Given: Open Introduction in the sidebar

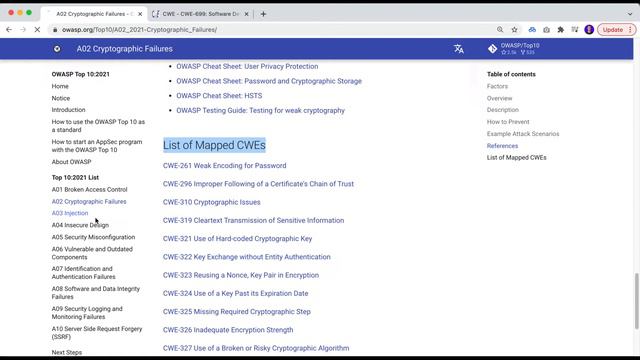Looking at the screenshot, I should coord(68,110).
